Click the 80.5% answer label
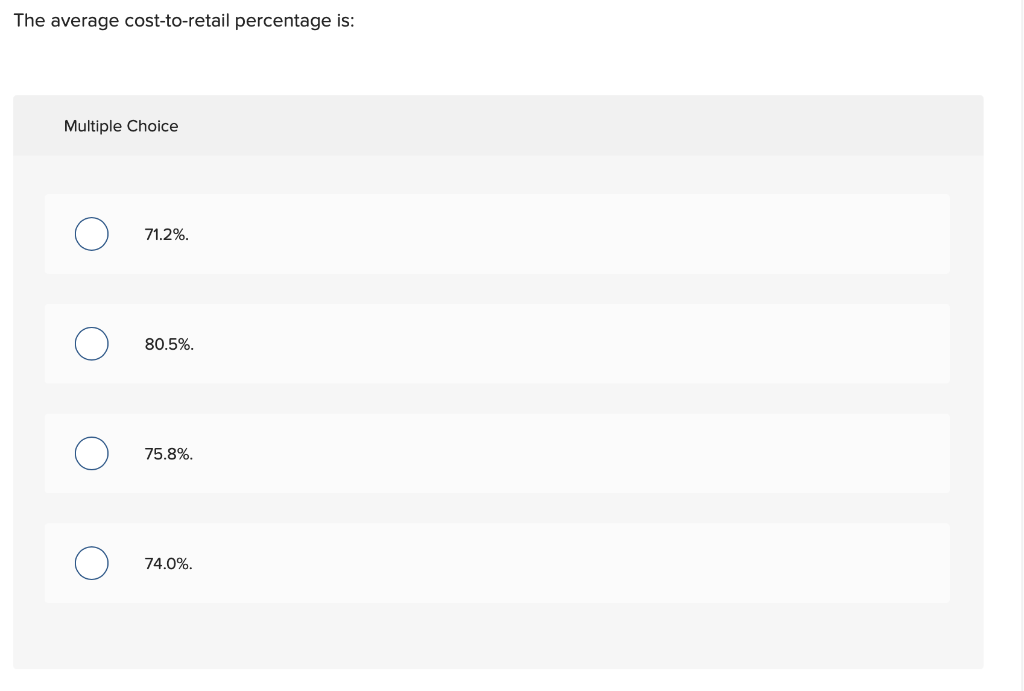Screen dimensions: 1024x691 (168, 344)
